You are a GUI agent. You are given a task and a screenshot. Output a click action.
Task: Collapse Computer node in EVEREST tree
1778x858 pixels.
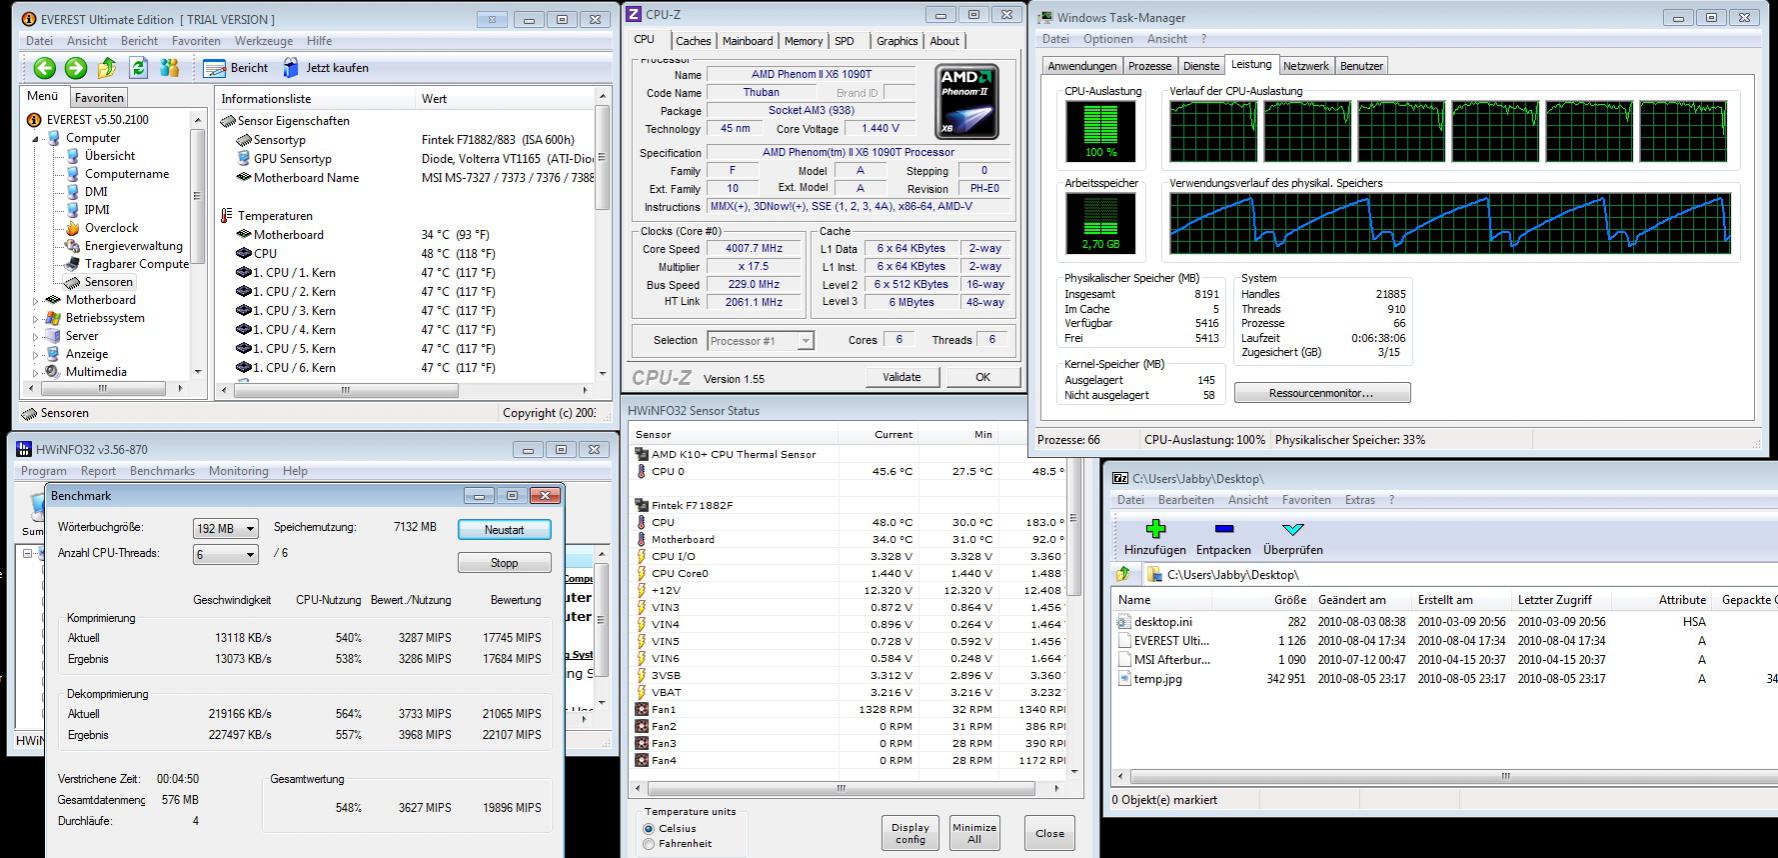click(x=36, y=139)
